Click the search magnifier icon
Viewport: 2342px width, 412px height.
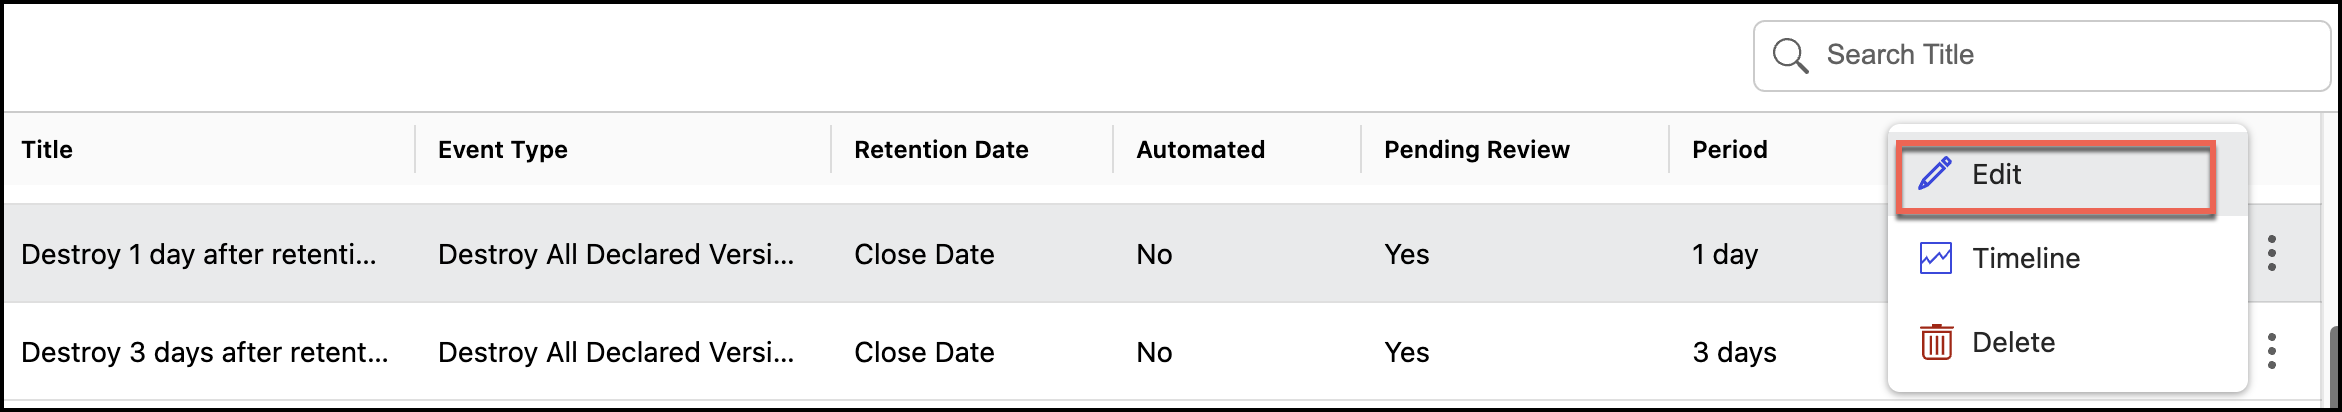1790,56
